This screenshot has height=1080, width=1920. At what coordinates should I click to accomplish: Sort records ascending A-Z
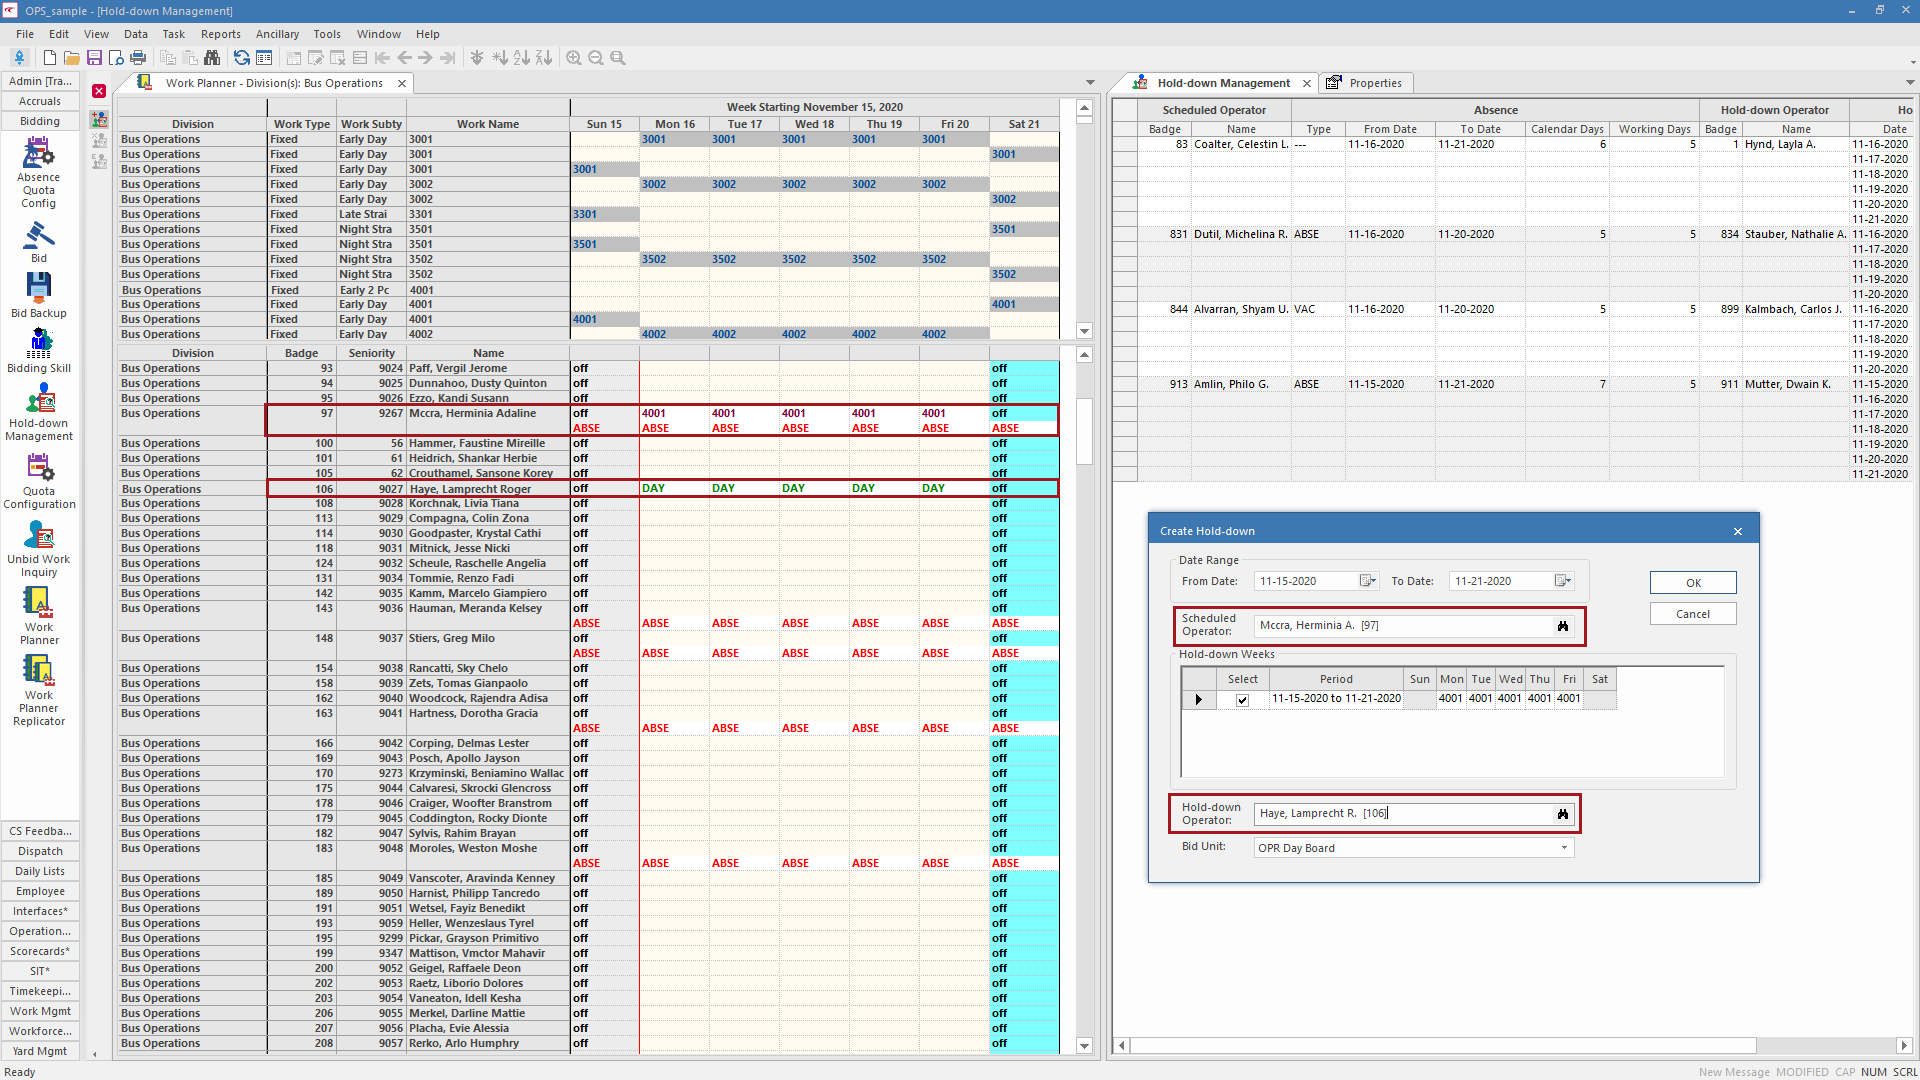[522, 58]
